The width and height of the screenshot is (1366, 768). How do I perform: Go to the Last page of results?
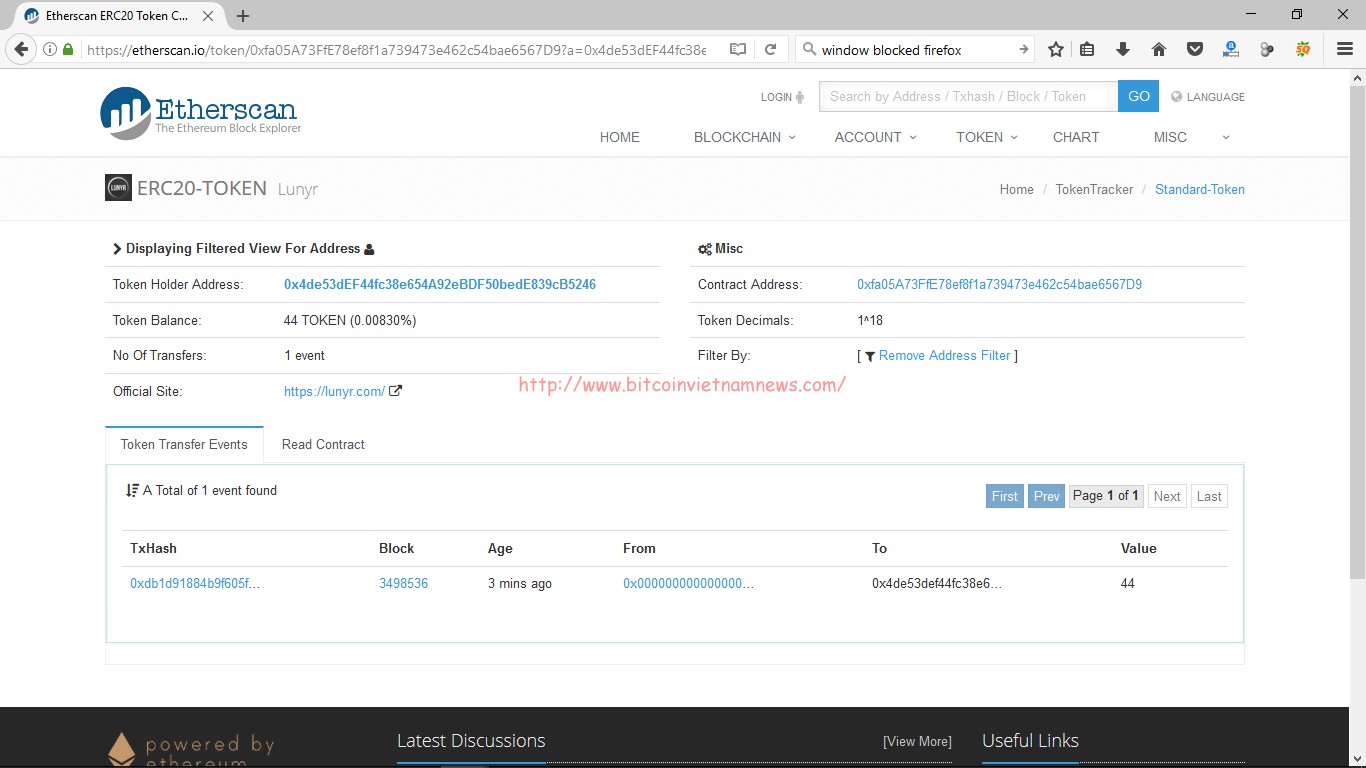pos(1209,496)
